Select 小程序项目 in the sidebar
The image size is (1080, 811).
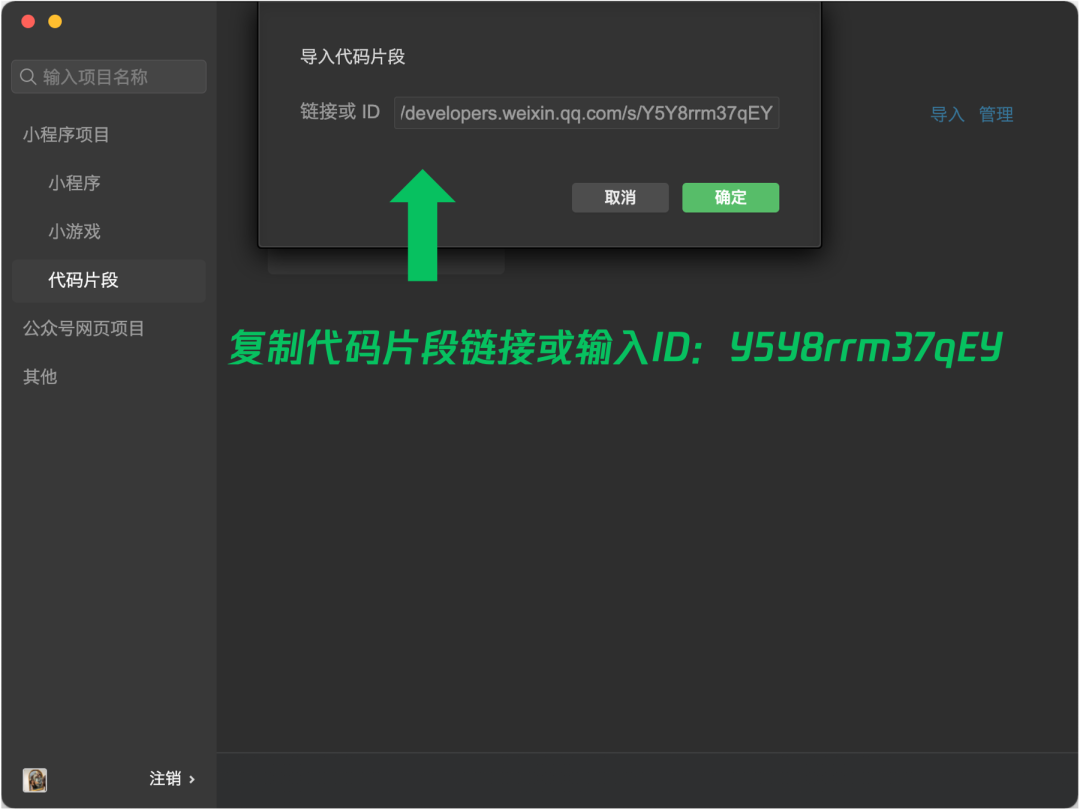66,134
